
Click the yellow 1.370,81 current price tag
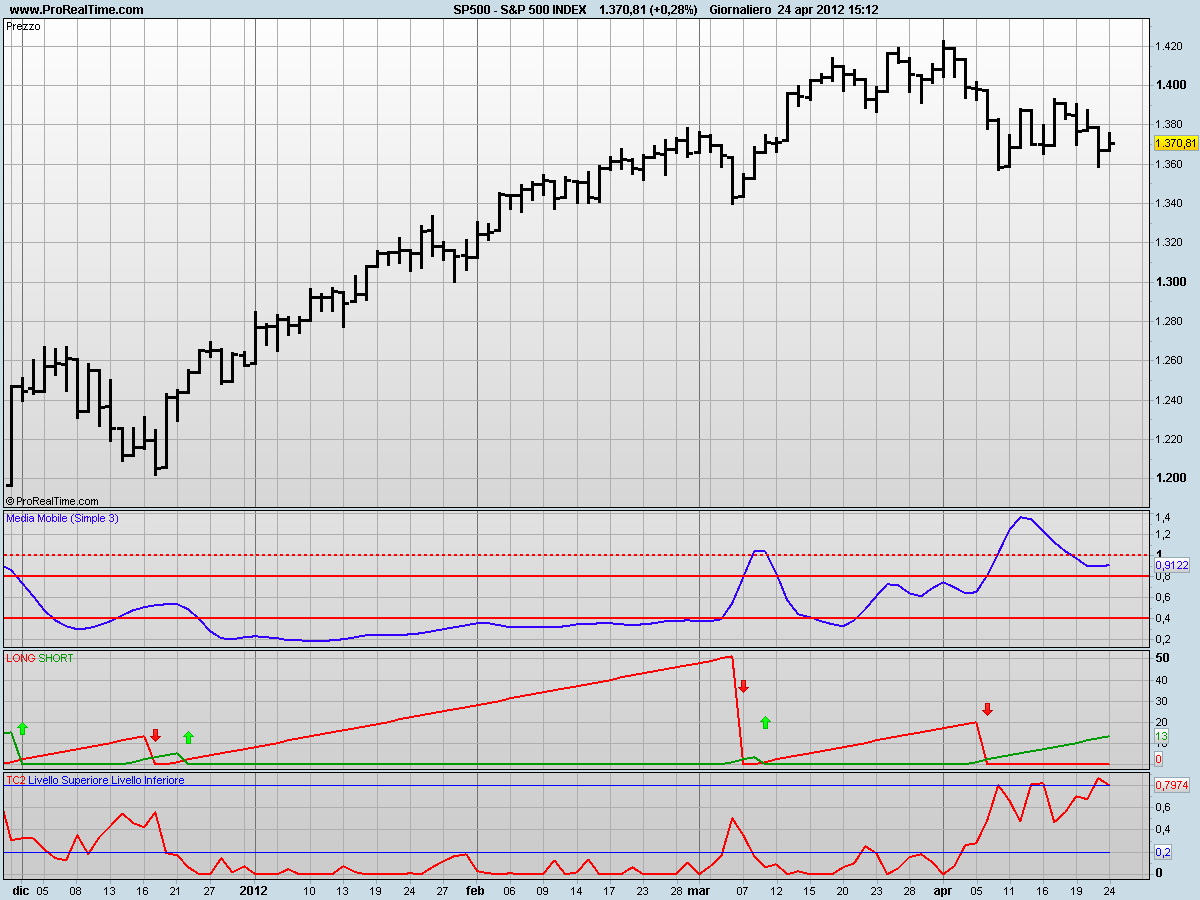[1175, 144]
